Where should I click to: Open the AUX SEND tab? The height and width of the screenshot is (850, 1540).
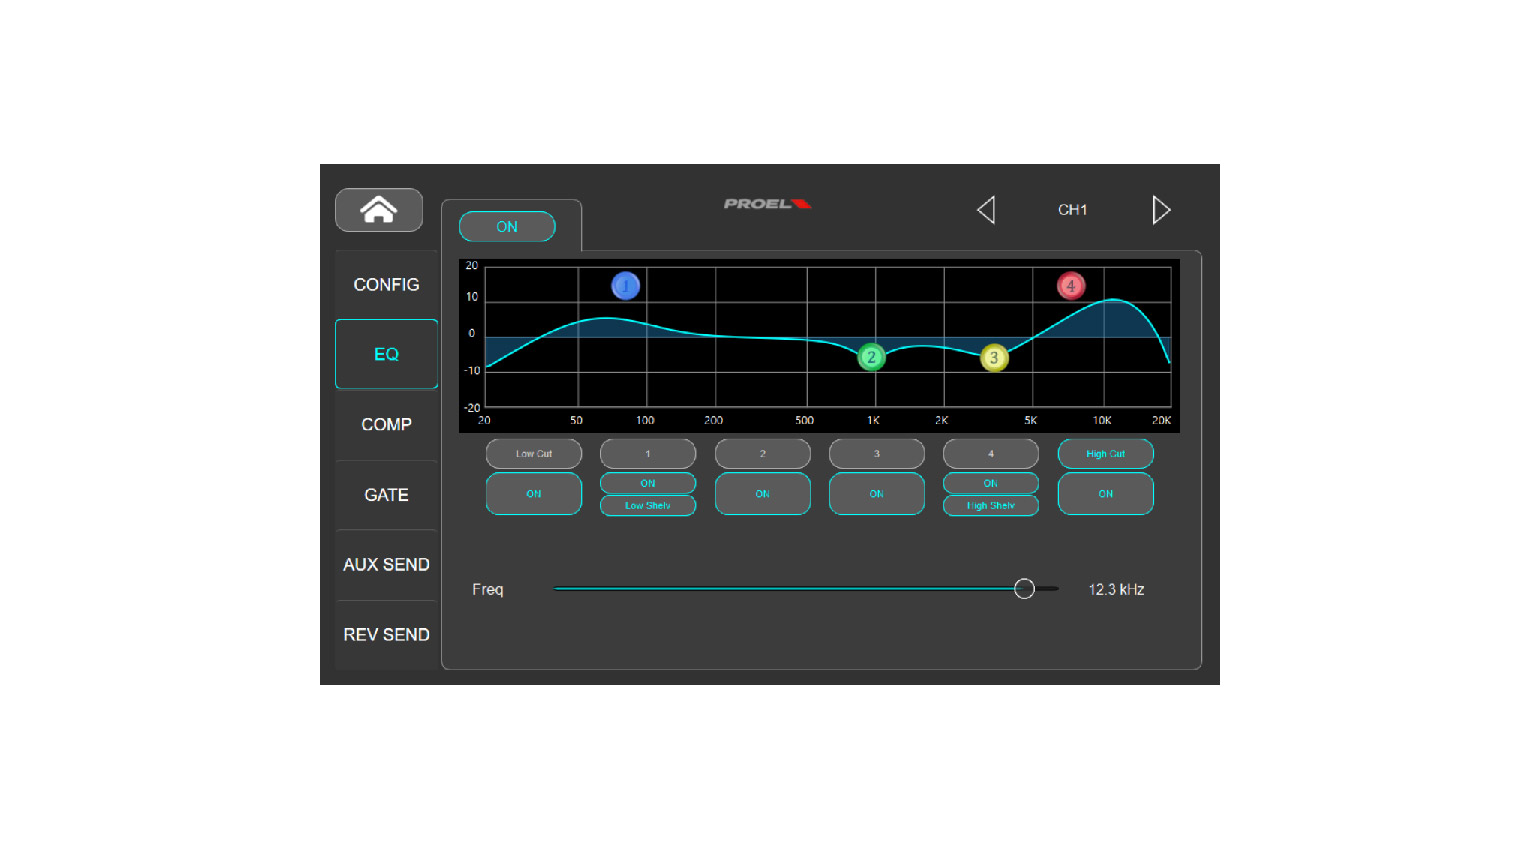[386, 565]
